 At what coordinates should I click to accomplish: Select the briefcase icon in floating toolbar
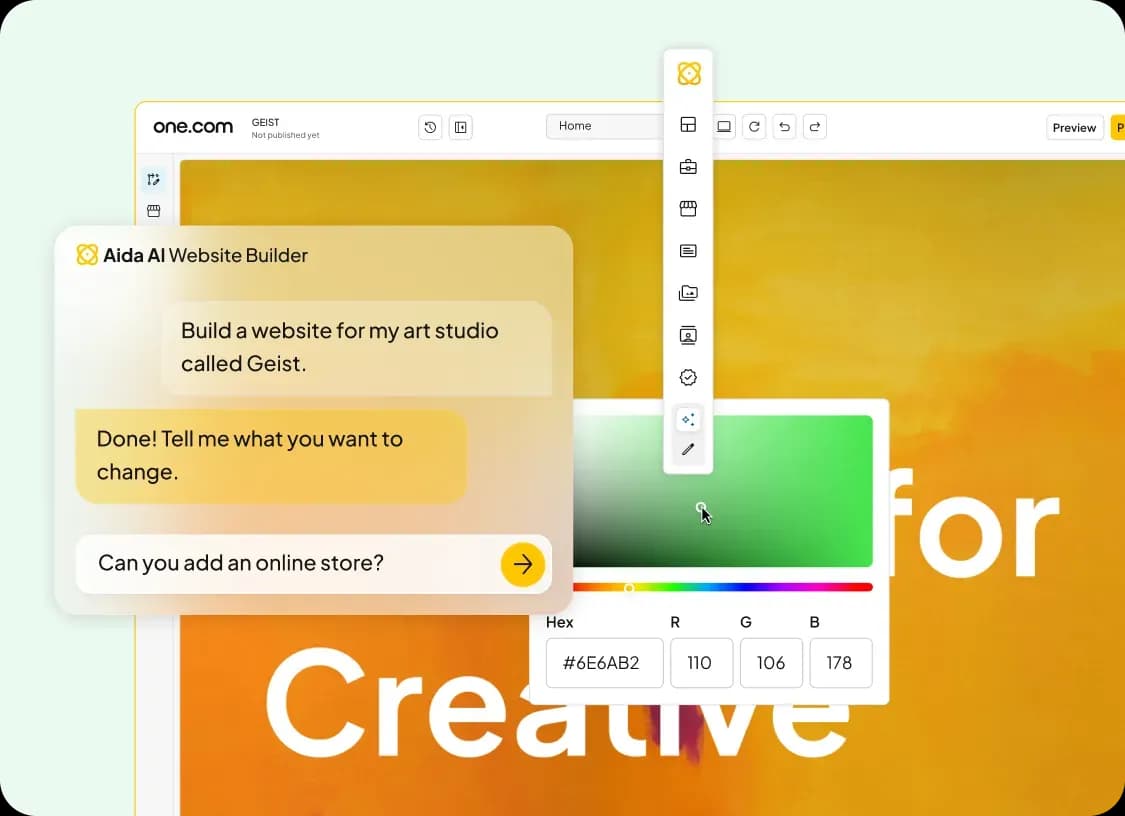point(688,167)
